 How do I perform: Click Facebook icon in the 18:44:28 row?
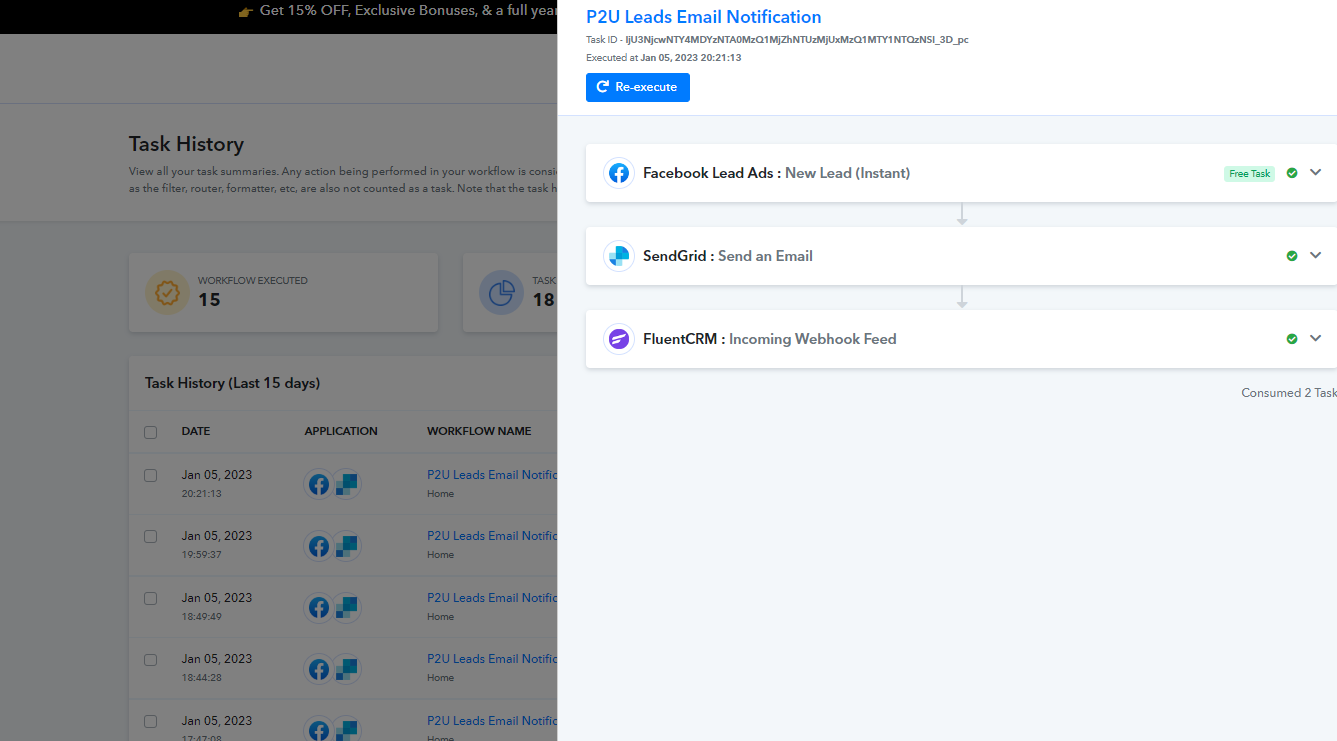click(319, 669)
